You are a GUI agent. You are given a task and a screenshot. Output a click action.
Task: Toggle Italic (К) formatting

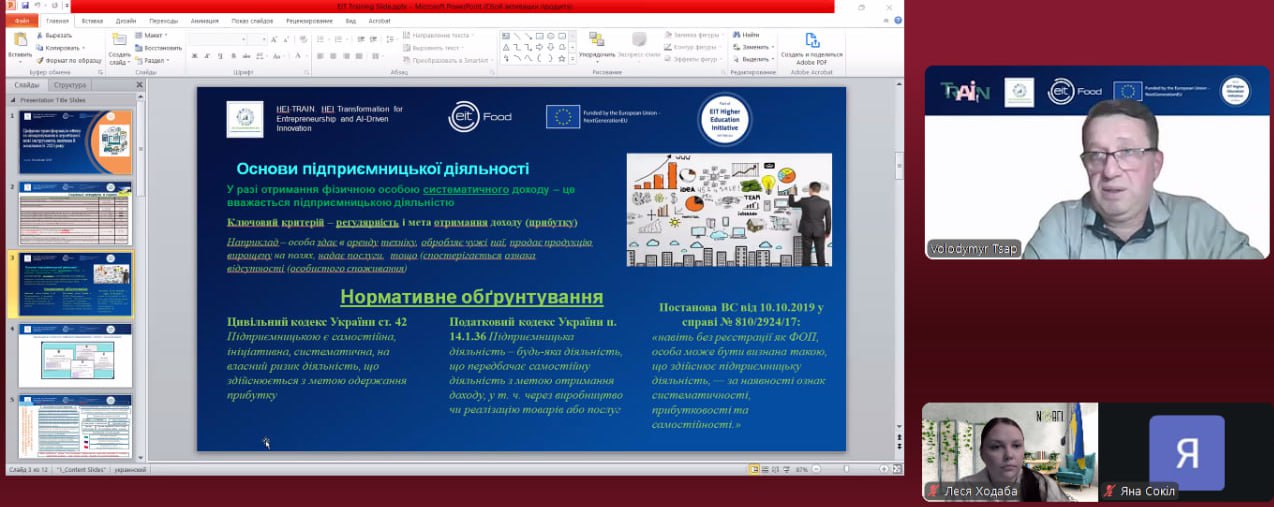[207, 56]
